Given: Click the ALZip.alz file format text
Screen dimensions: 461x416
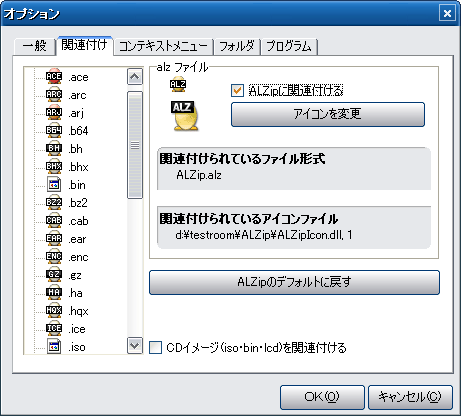Looking at the screenshot, I should [x=199, y=175].
